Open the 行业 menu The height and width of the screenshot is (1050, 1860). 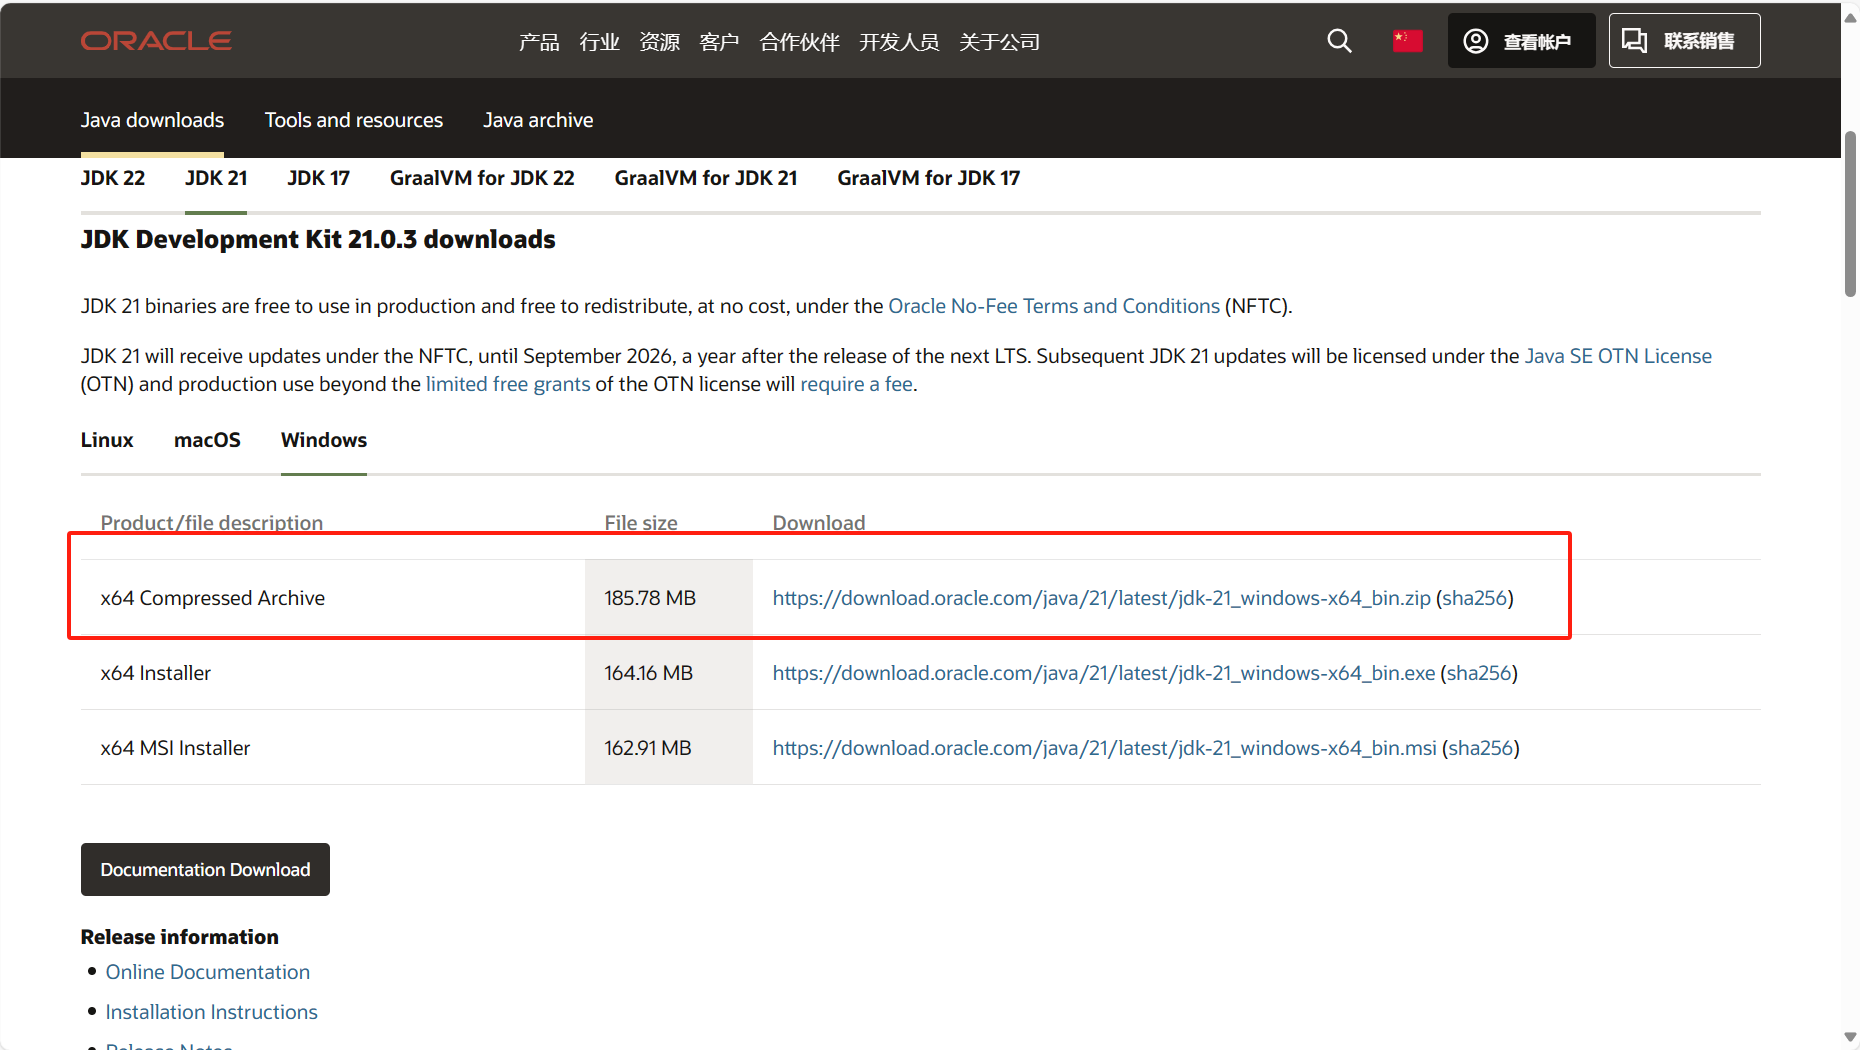599,42
